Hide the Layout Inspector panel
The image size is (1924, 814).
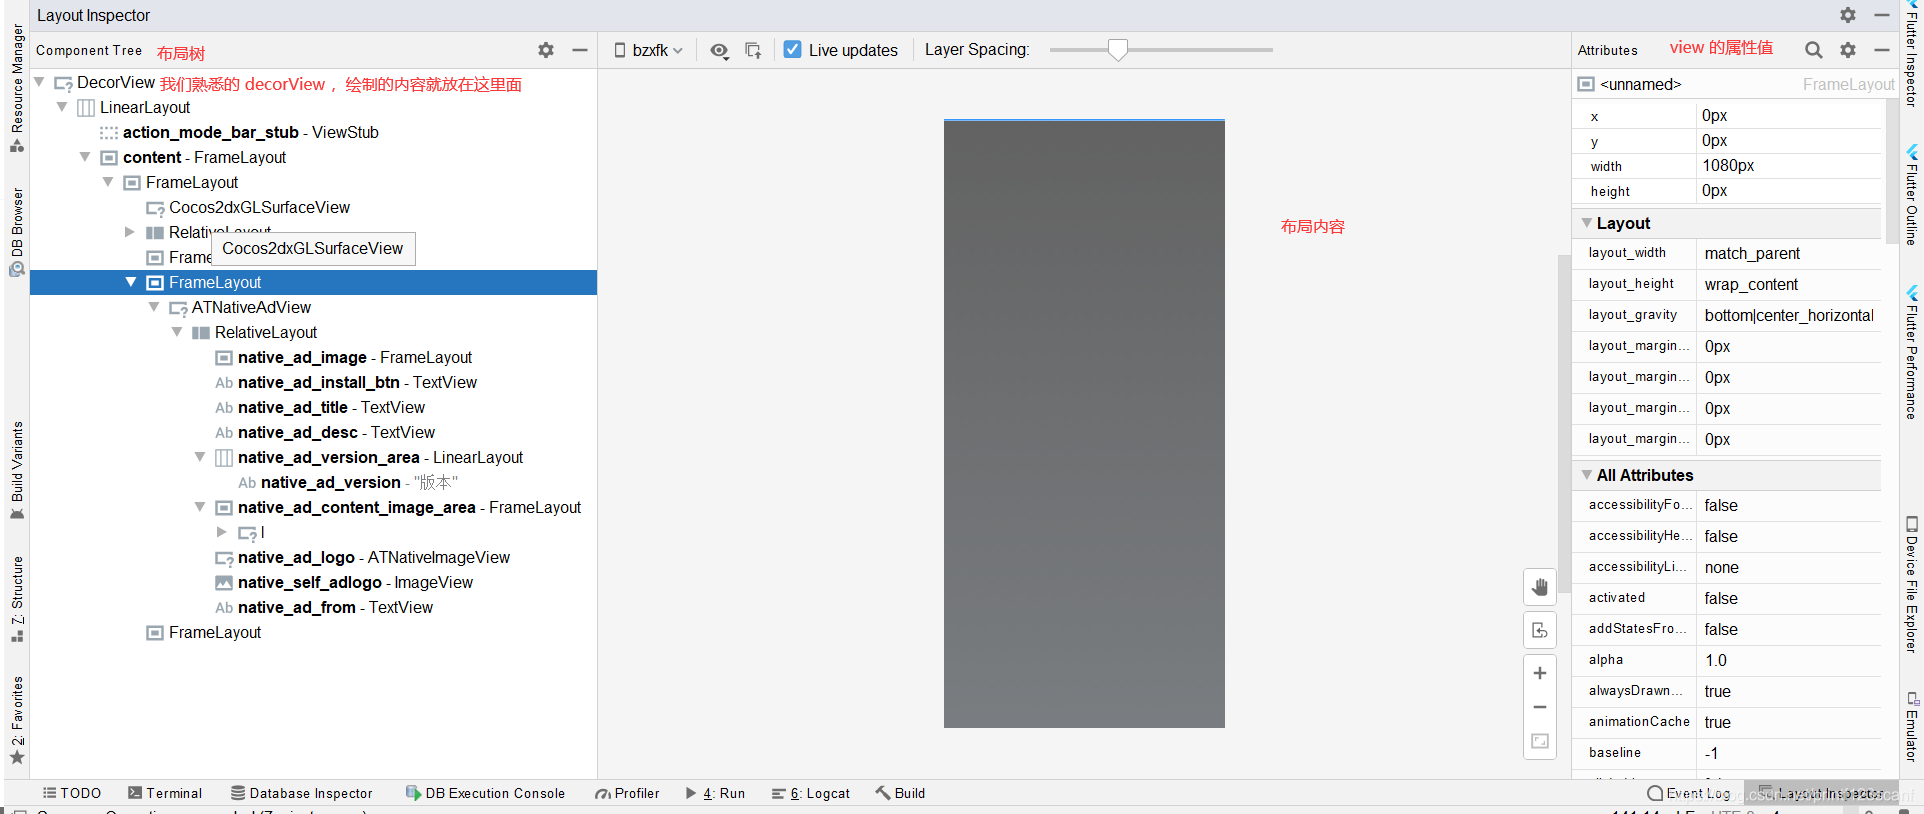click(1881, 15)
